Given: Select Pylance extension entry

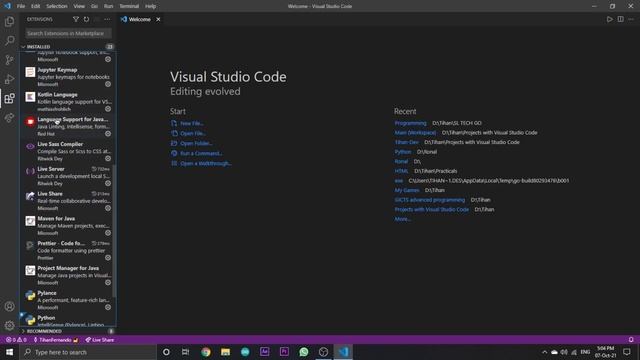Looking at the screenshot, I should [68, 300].
